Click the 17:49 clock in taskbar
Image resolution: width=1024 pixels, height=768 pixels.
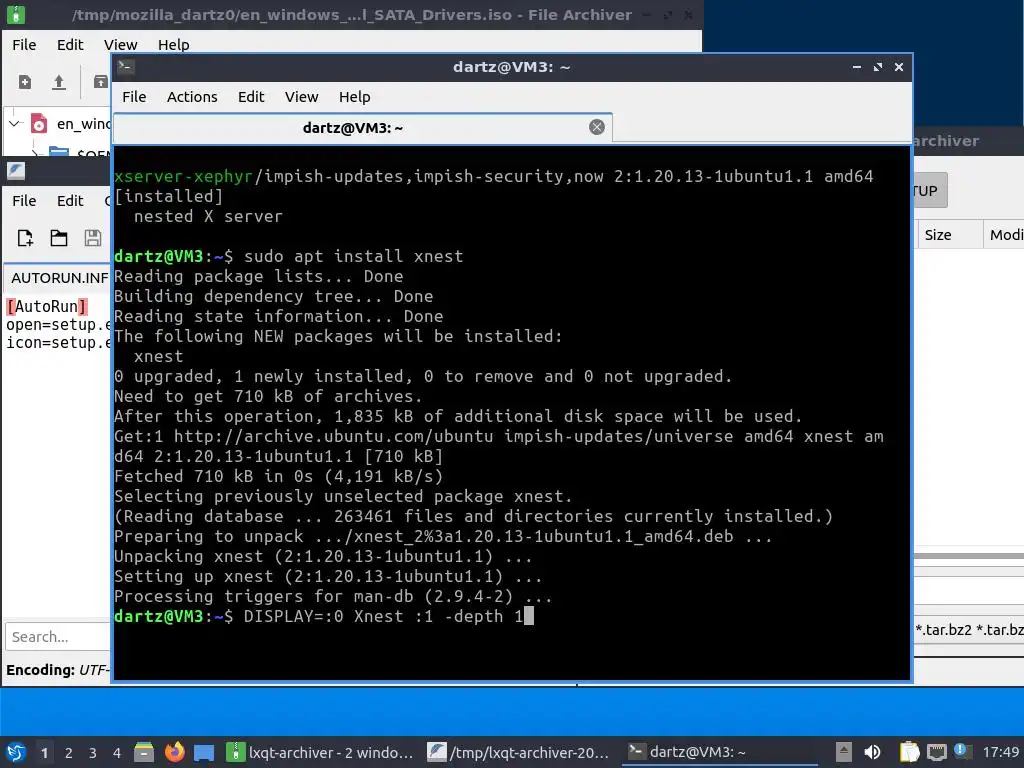point(1000,752)
